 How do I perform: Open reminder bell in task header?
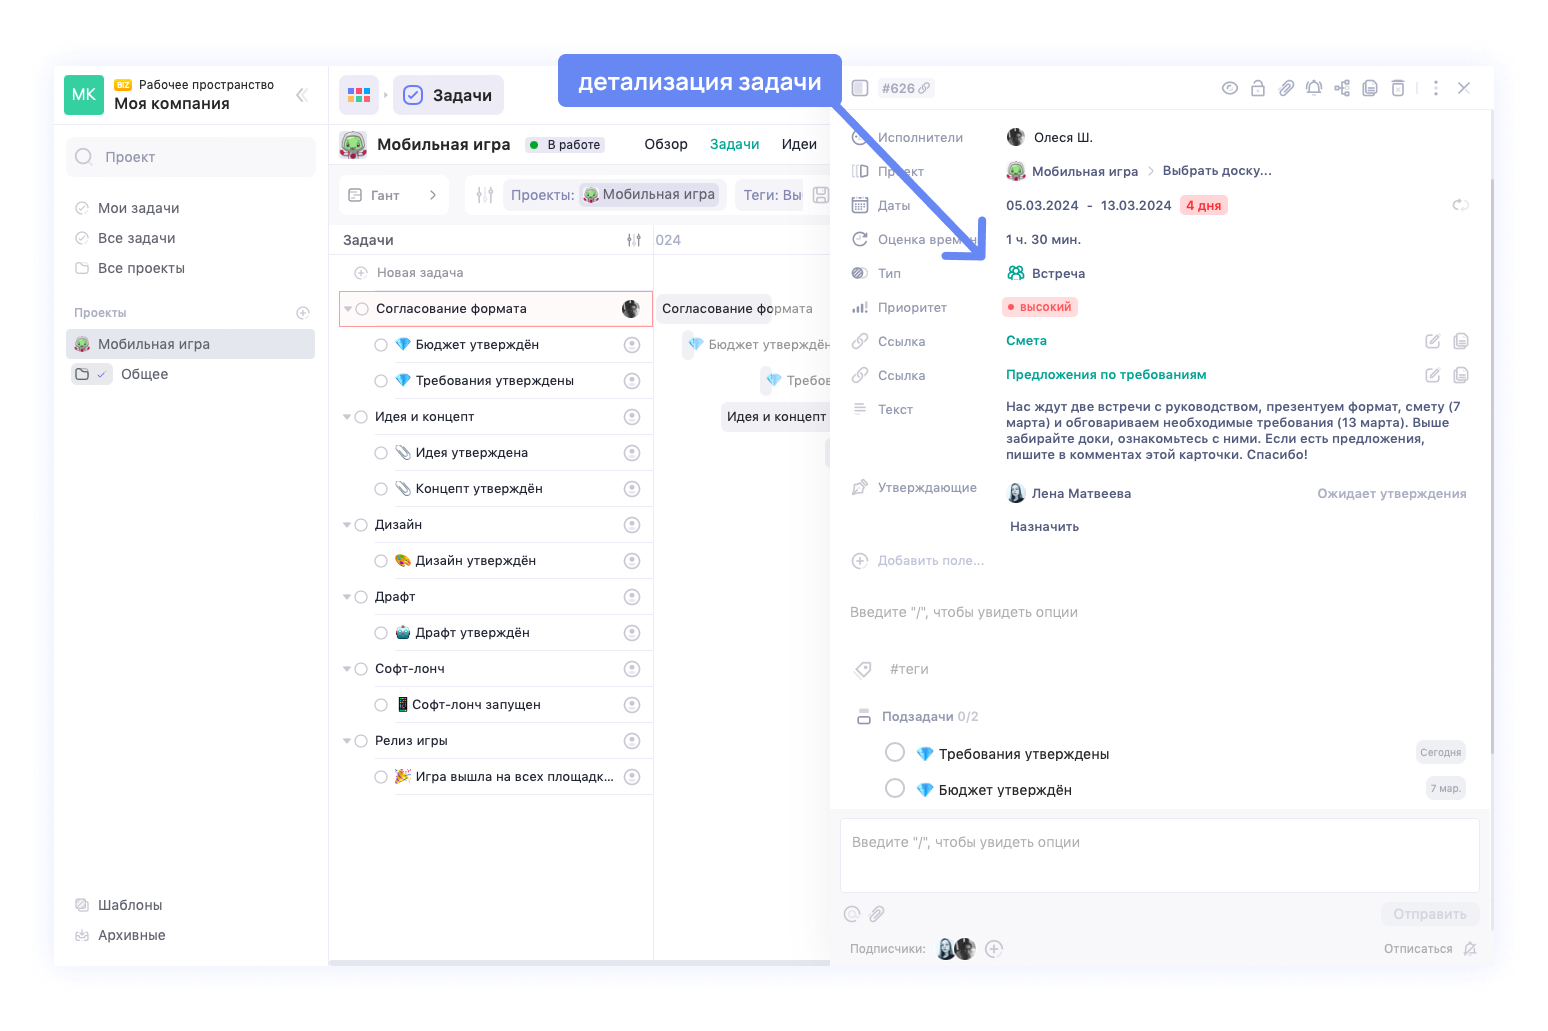click(x=1314, y=88)
